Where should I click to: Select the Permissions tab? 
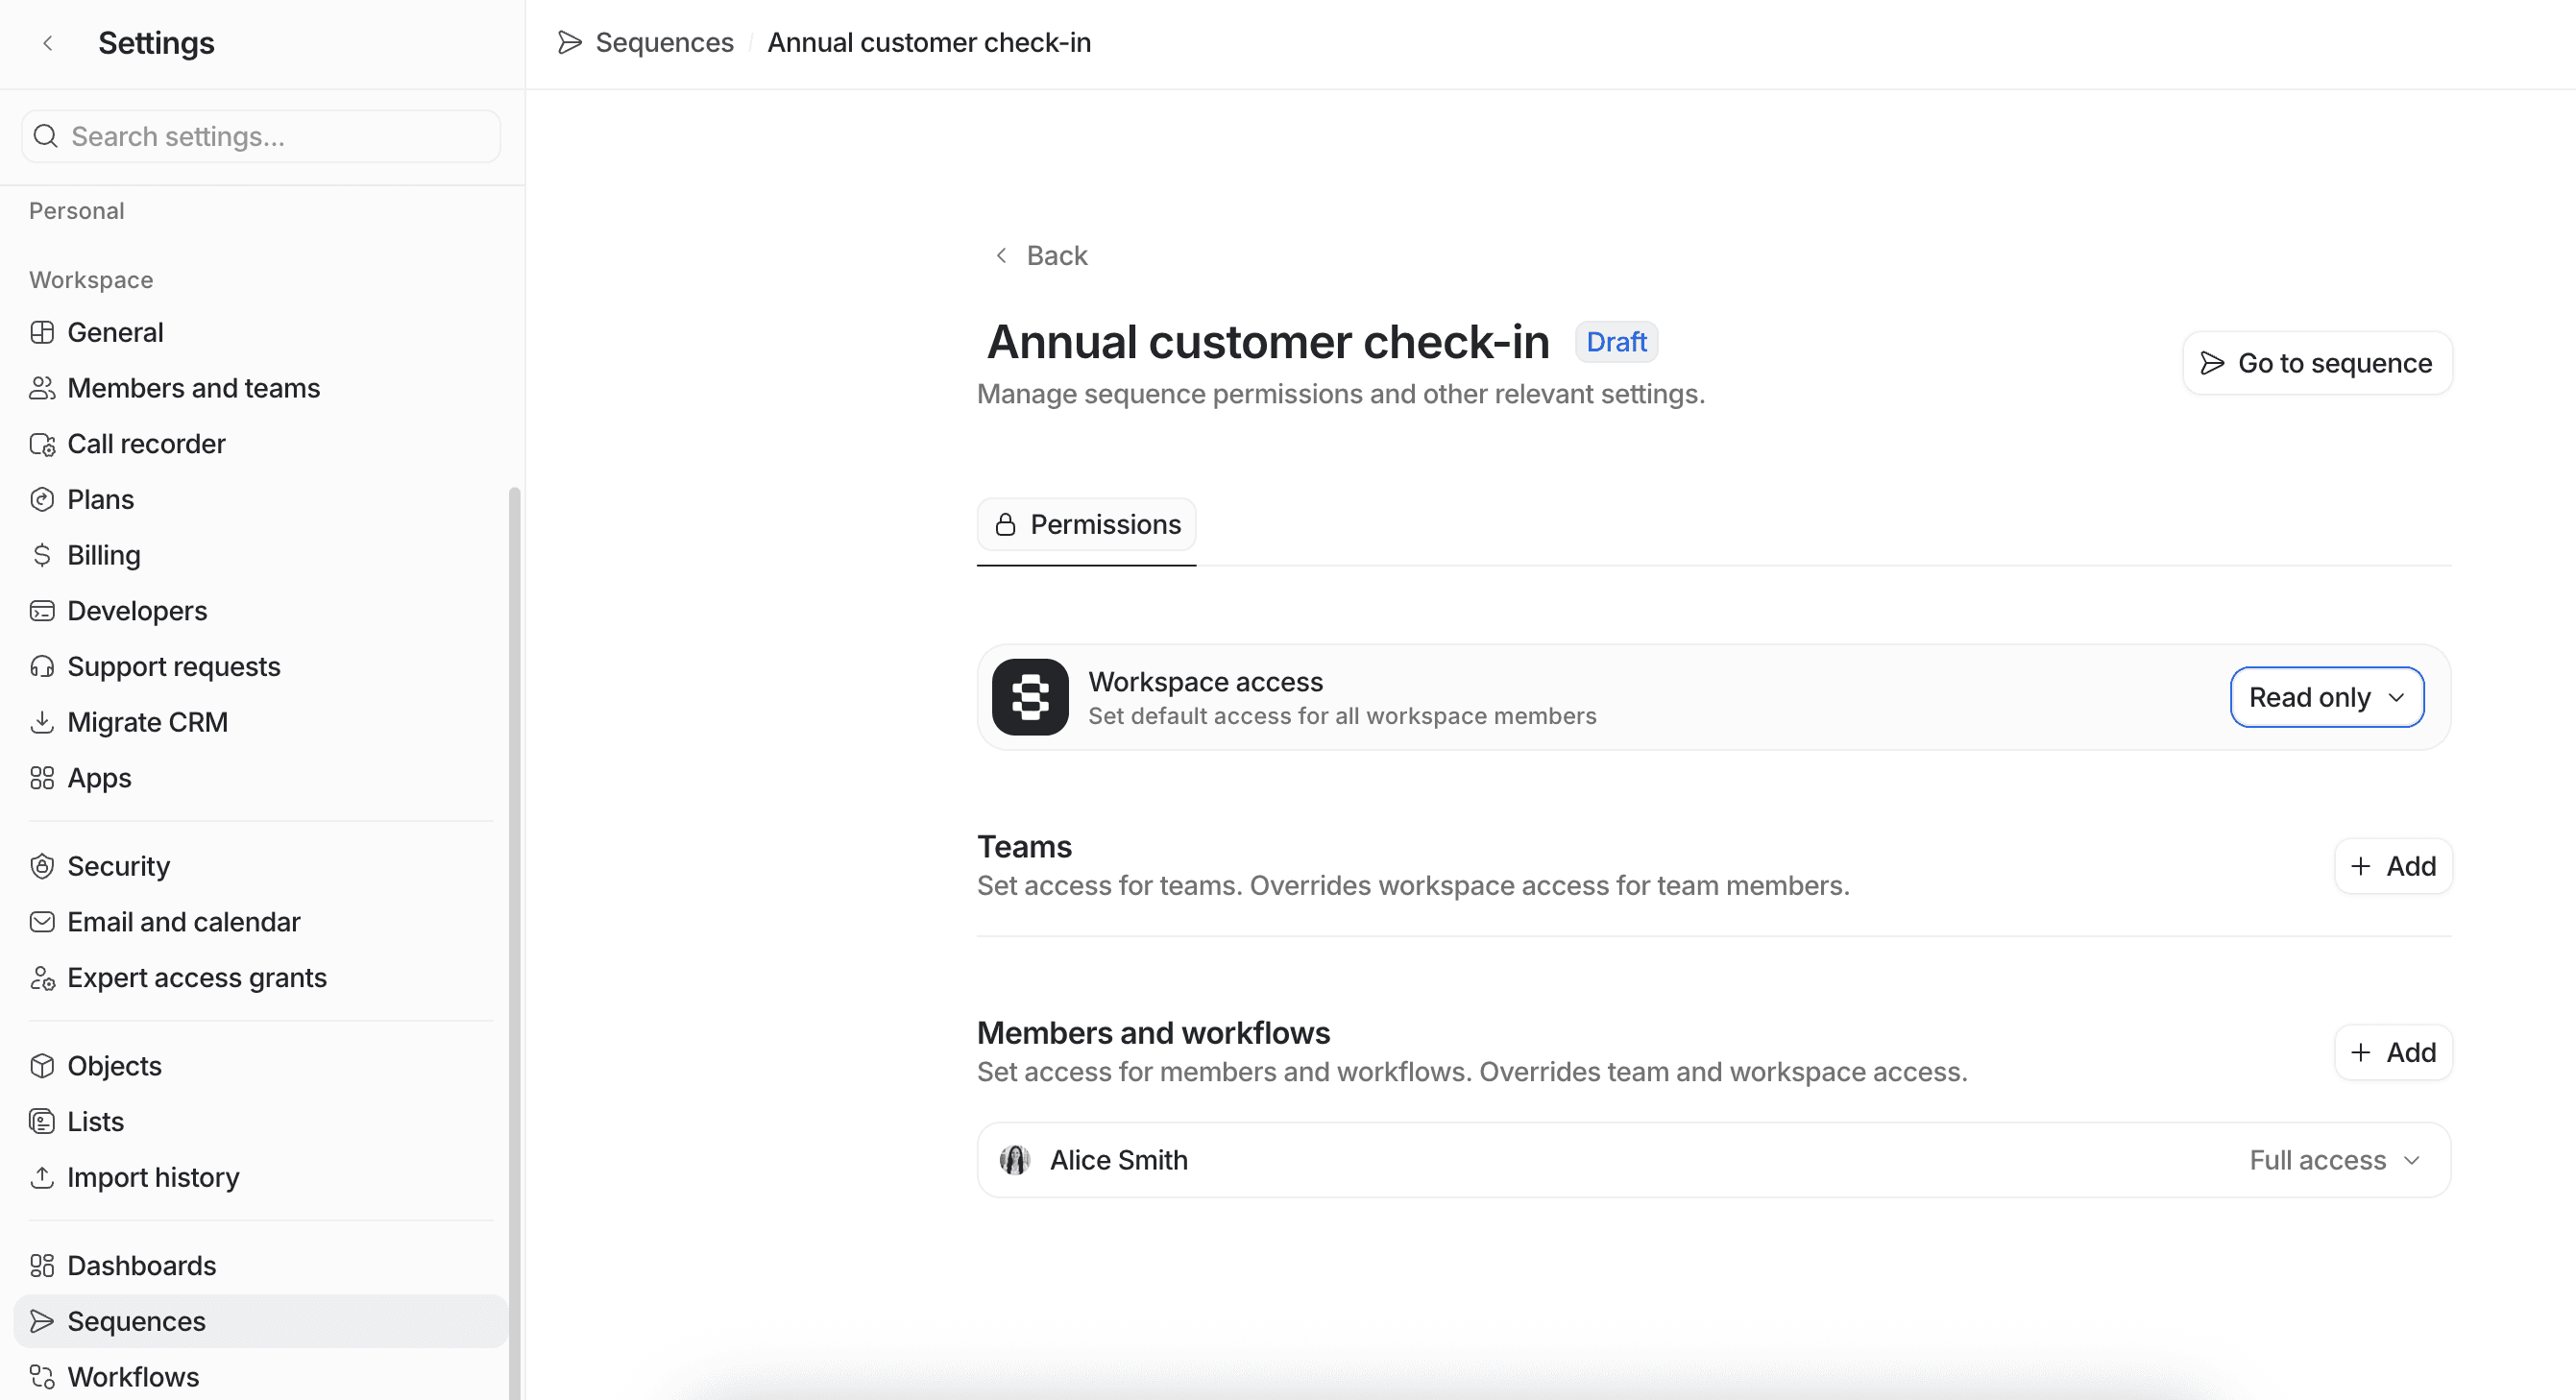1086,524
